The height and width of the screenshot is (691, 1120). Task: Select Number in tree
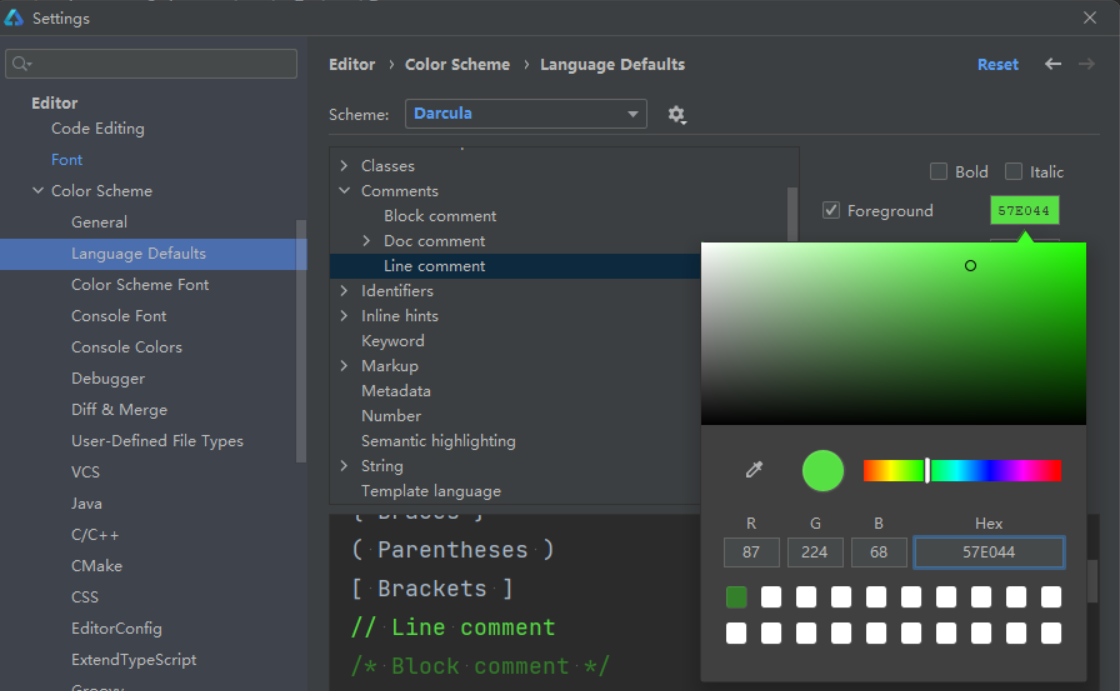[391, 416]
